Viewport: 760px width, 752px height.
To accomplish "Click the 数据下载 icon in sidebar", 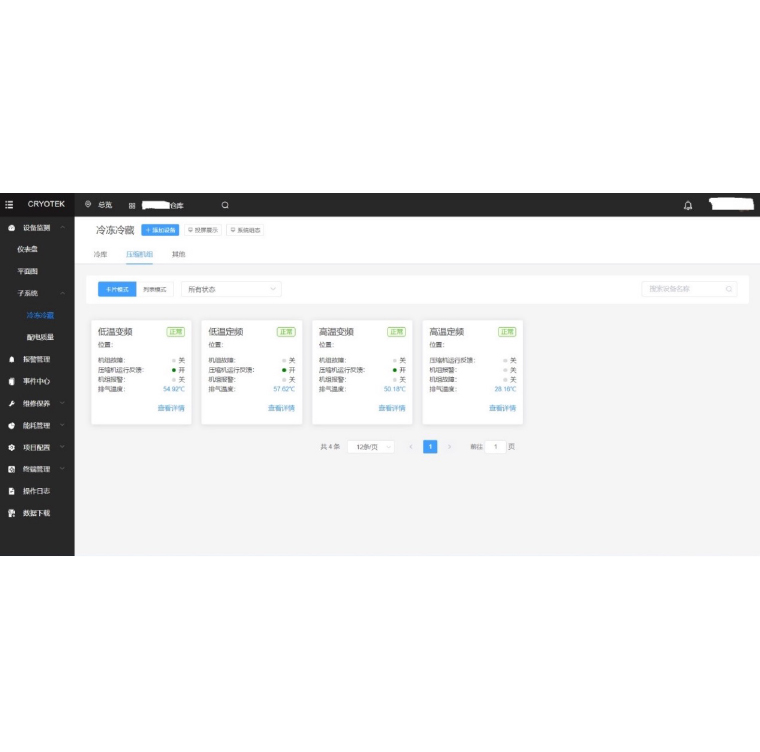I will tap(11, 513).
